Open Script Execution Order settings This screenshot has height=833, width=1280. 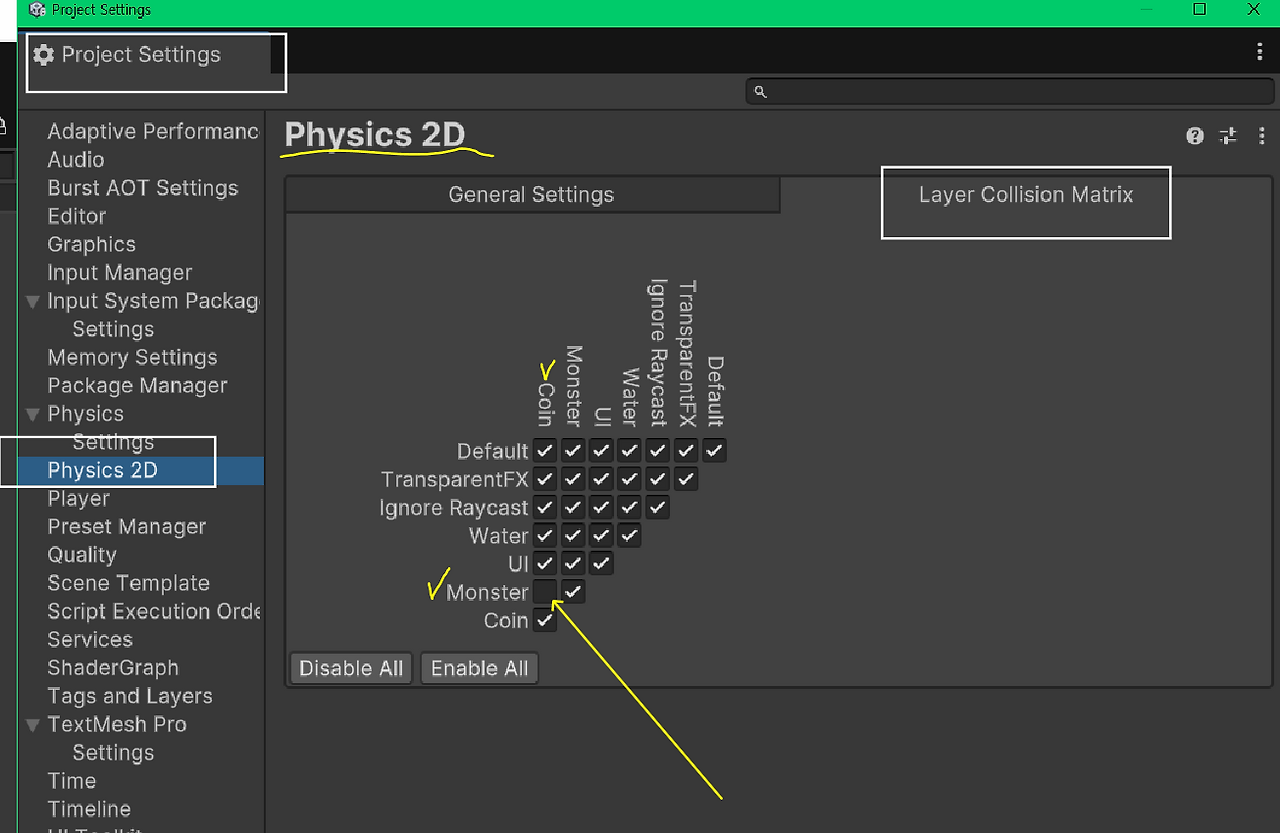[x=153, y=611]
